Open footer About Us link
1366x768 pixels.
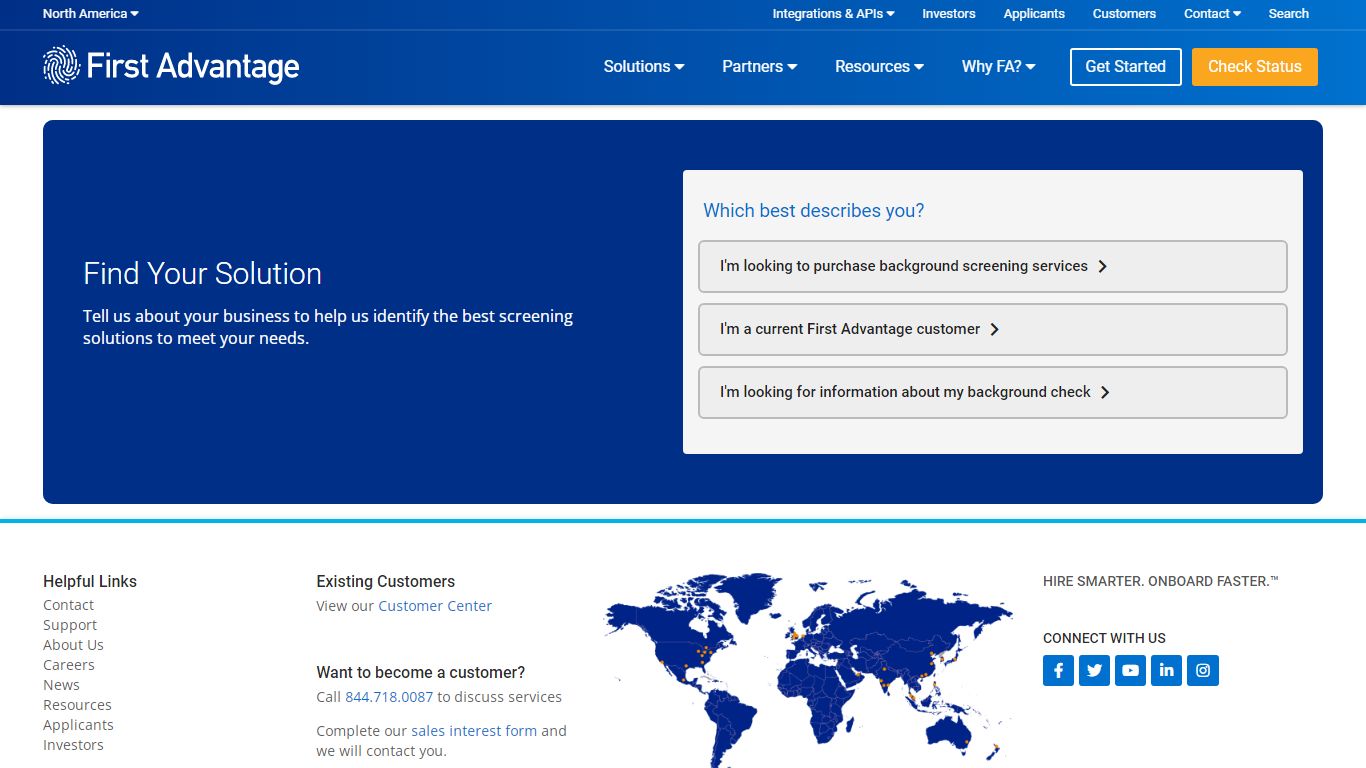pyautogui.click(x=73, y=645)
